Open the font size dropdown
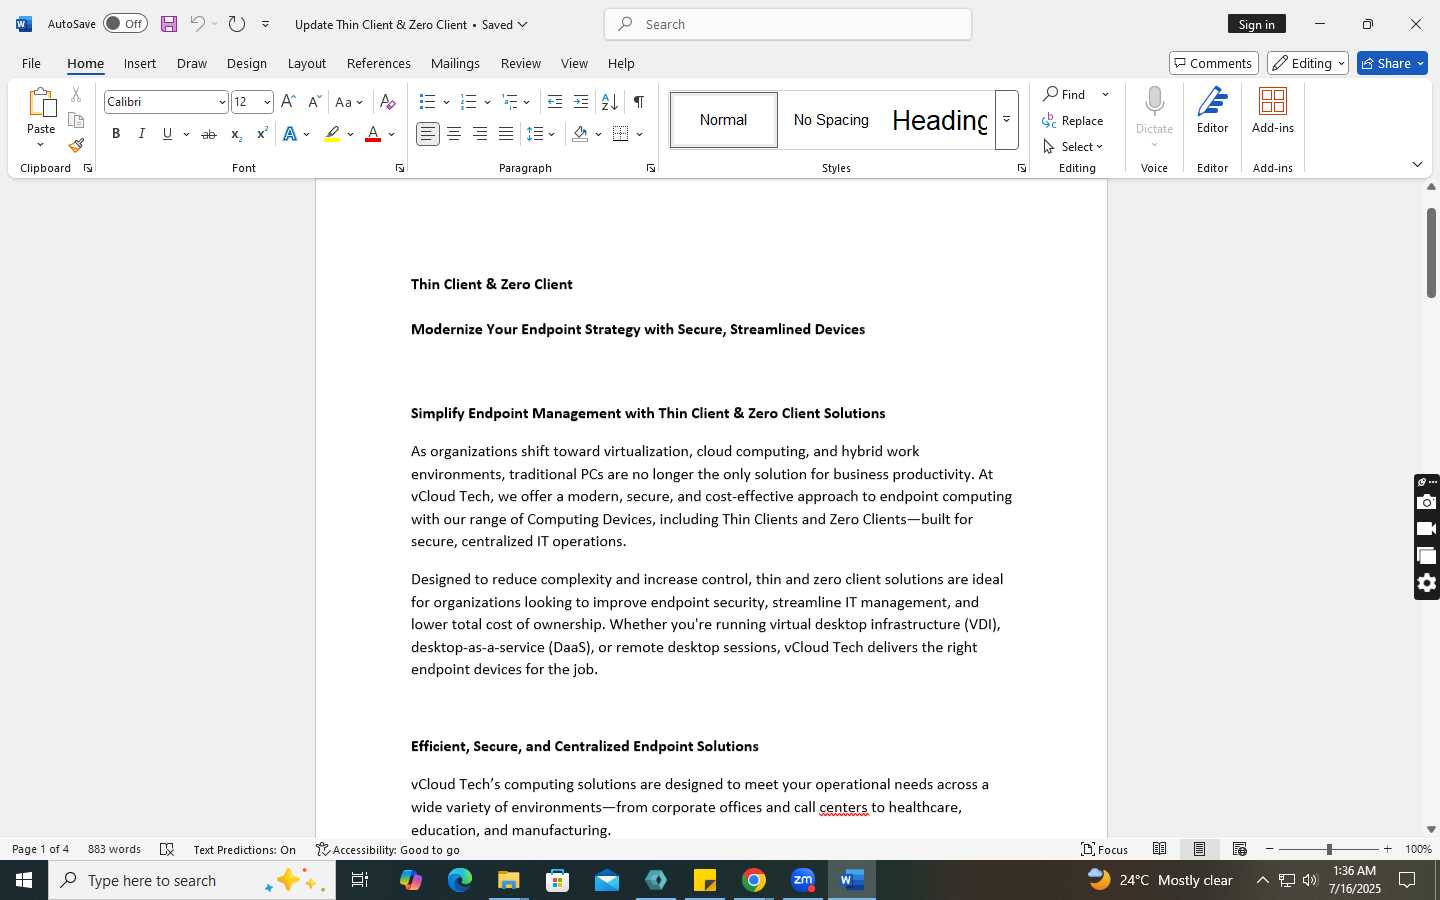Viewport: 1440px width, 900px height. click(x=267, y=102)
